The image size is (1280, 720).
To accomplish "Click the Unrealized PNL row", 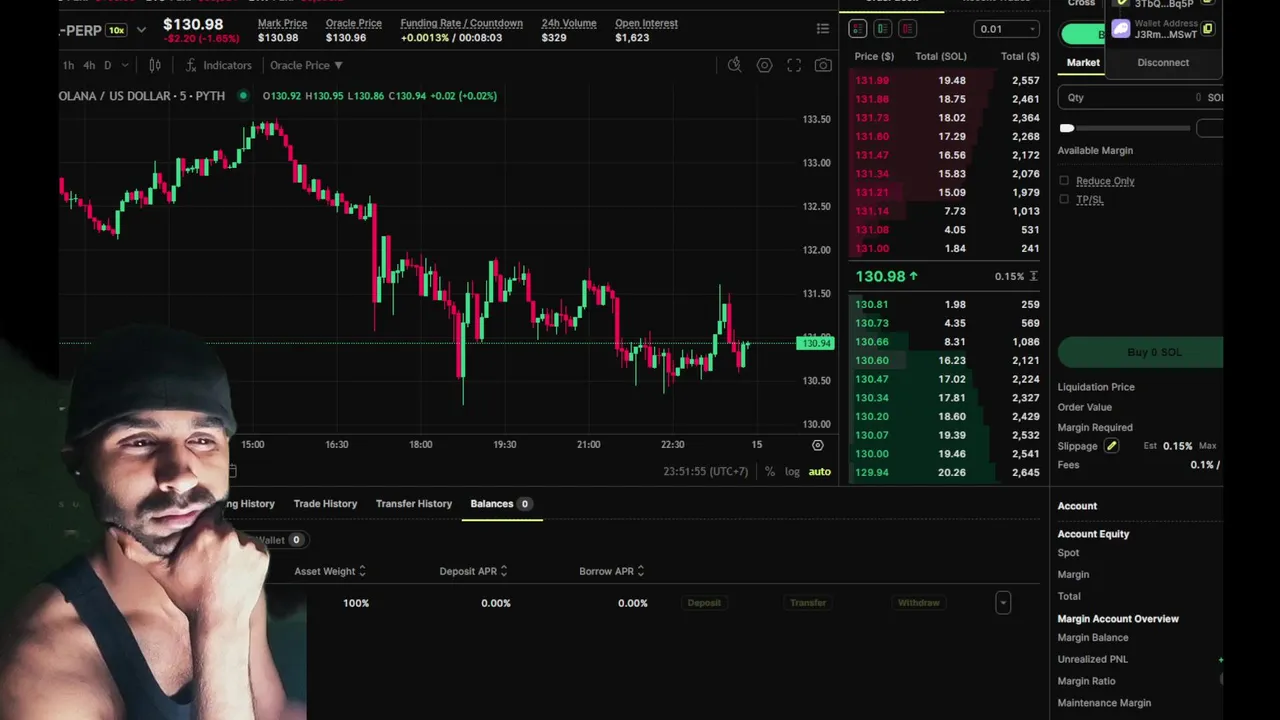I will [1140, 659].
